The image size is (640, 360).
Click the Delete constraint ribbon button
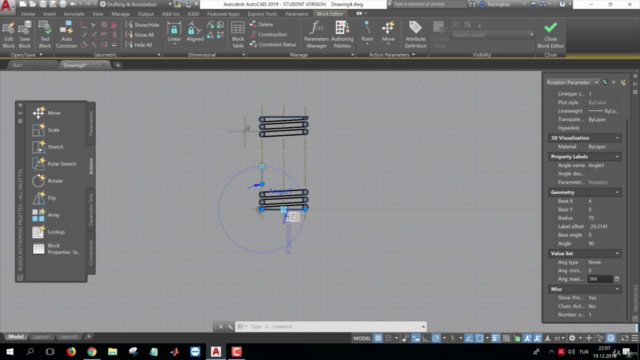tap(261, 24)
